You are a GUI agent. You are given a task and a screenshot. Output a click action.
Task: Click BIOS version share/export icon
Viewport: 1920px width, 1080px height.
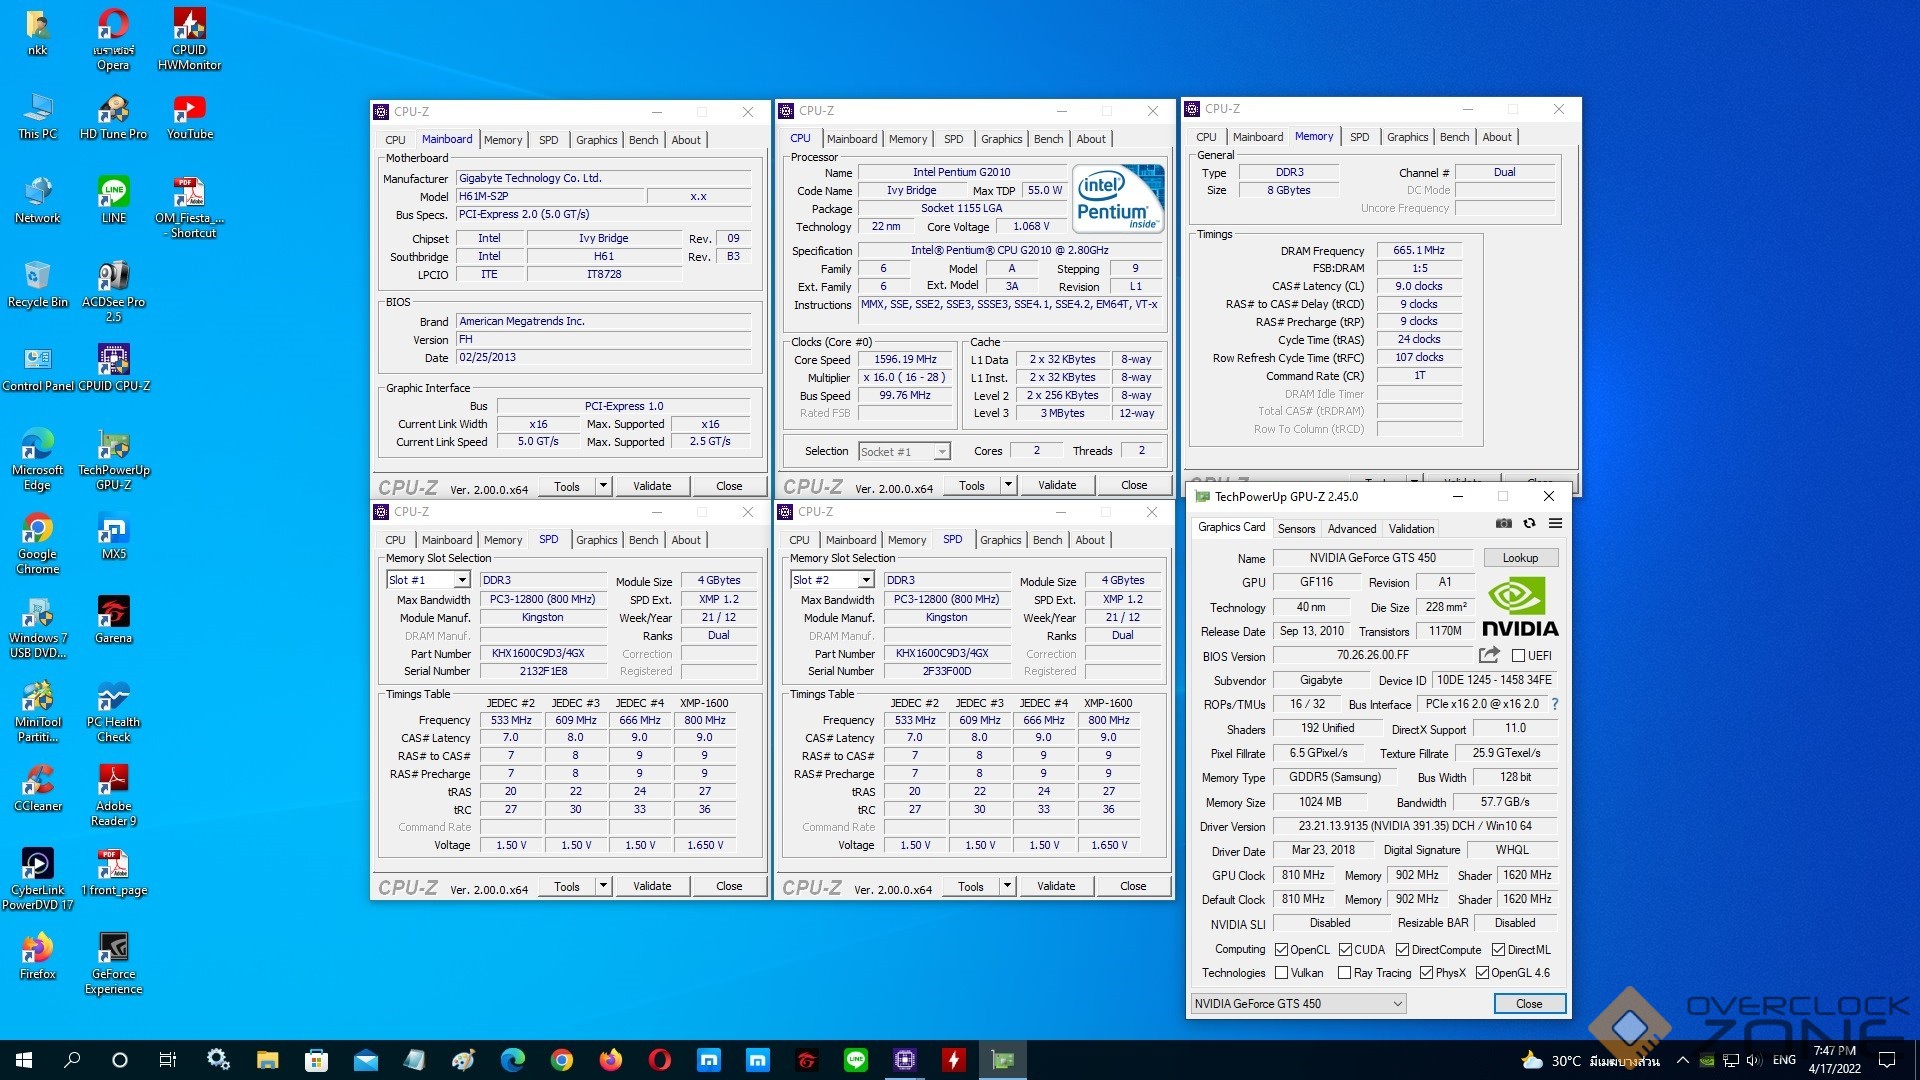click(1489, 655)
